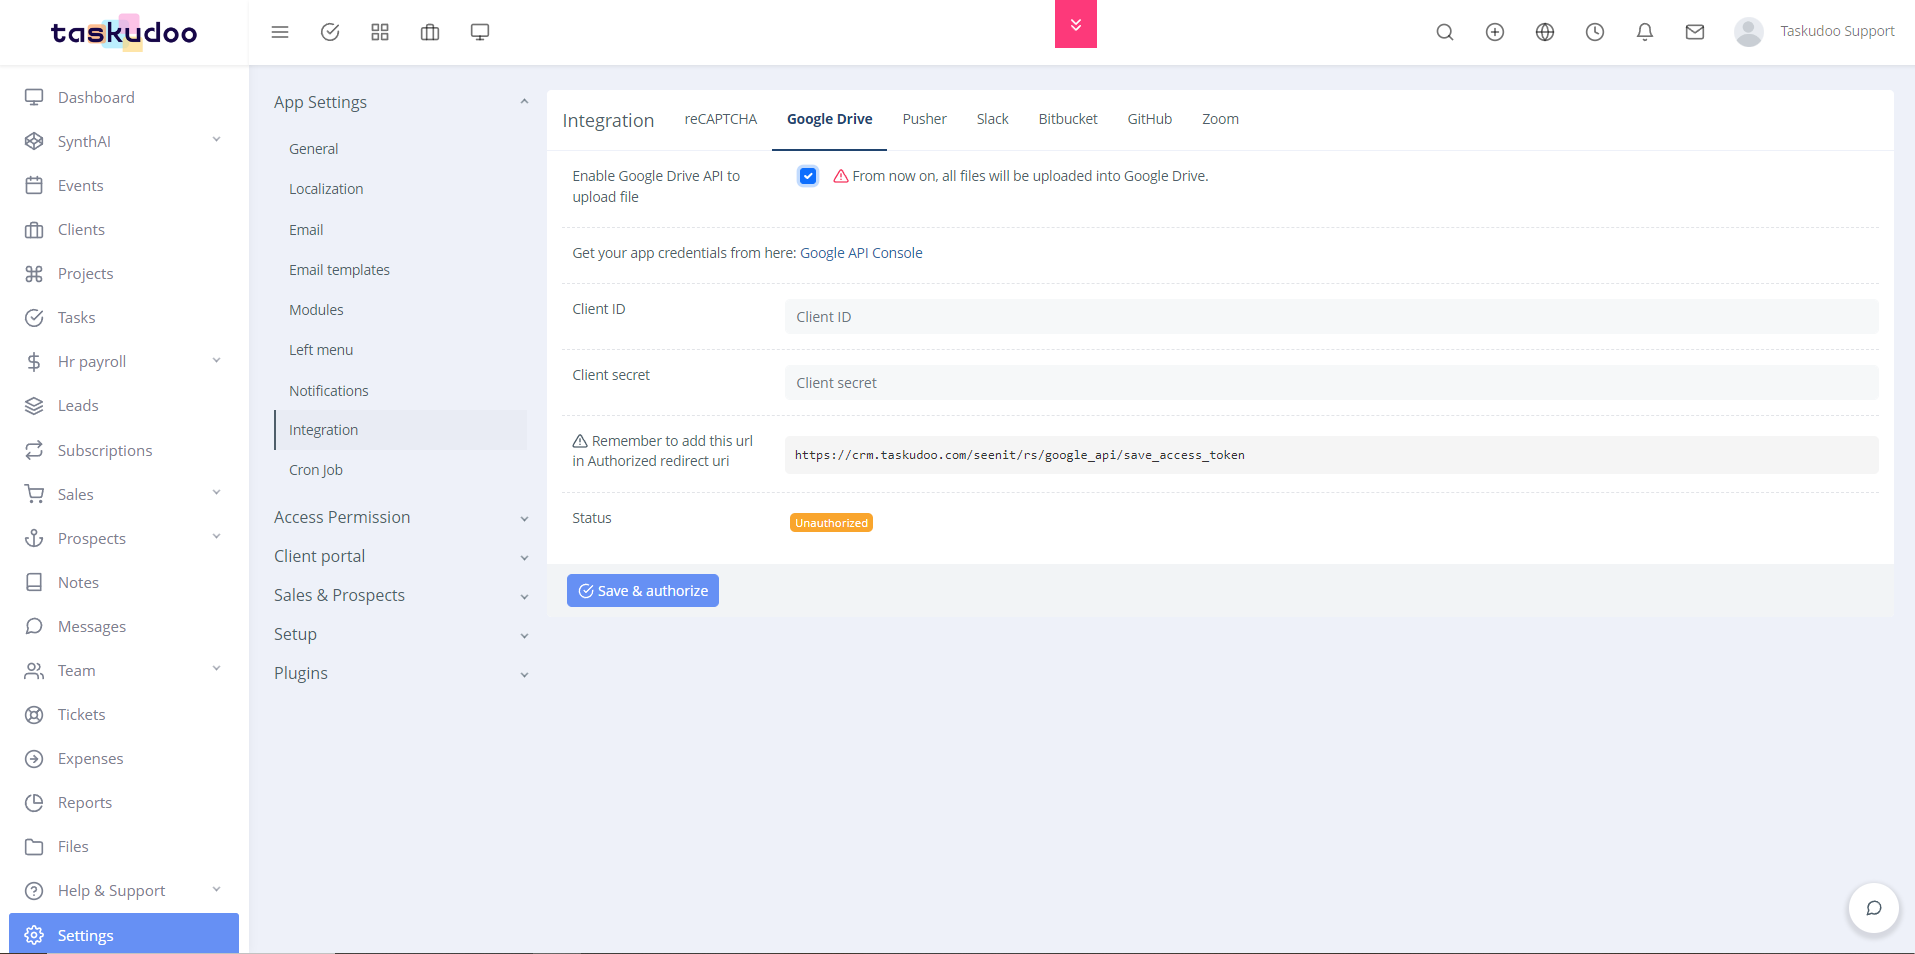Image resolution: width=1915 pixels, height=954 pixels.
Task: Click the Clients sidebar icon
Action: tap(34, 229)
